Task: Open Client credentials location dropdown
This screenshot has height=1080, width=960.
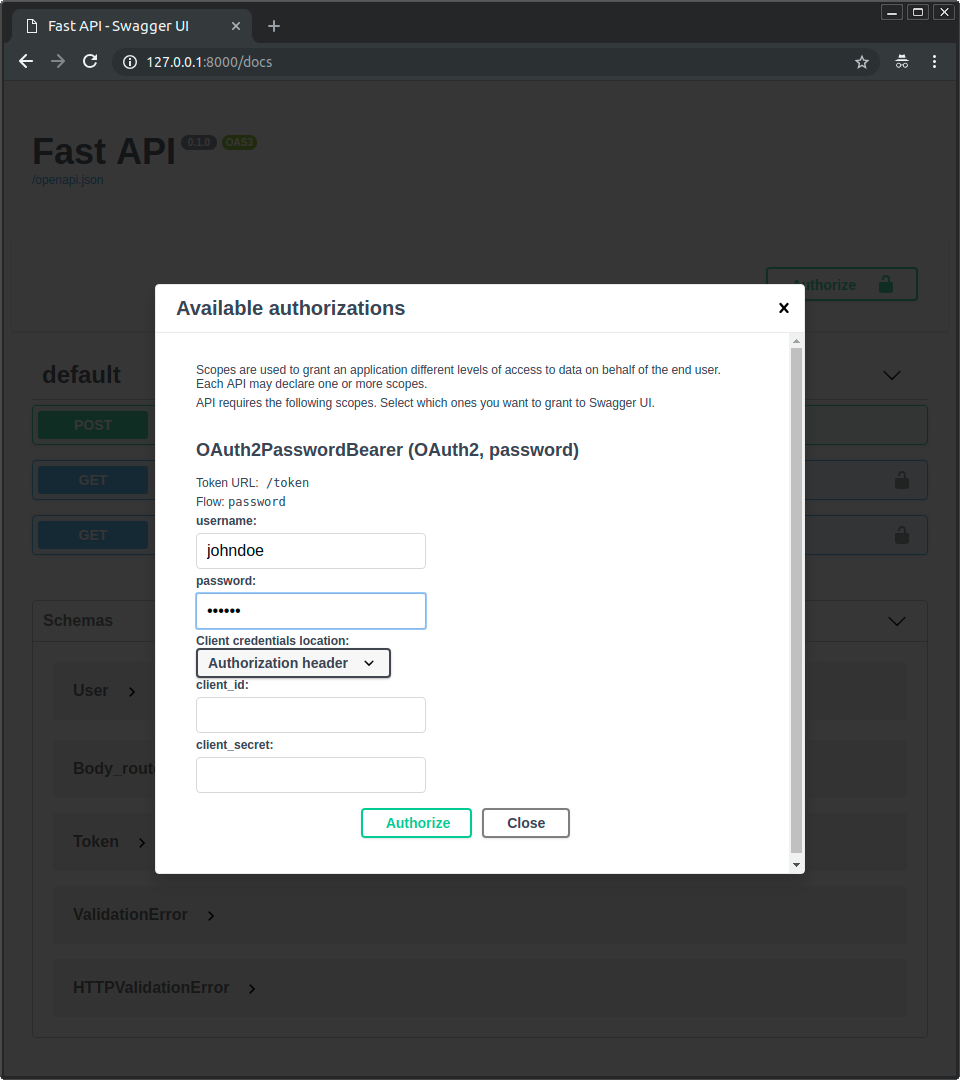Action: point(293,663)
